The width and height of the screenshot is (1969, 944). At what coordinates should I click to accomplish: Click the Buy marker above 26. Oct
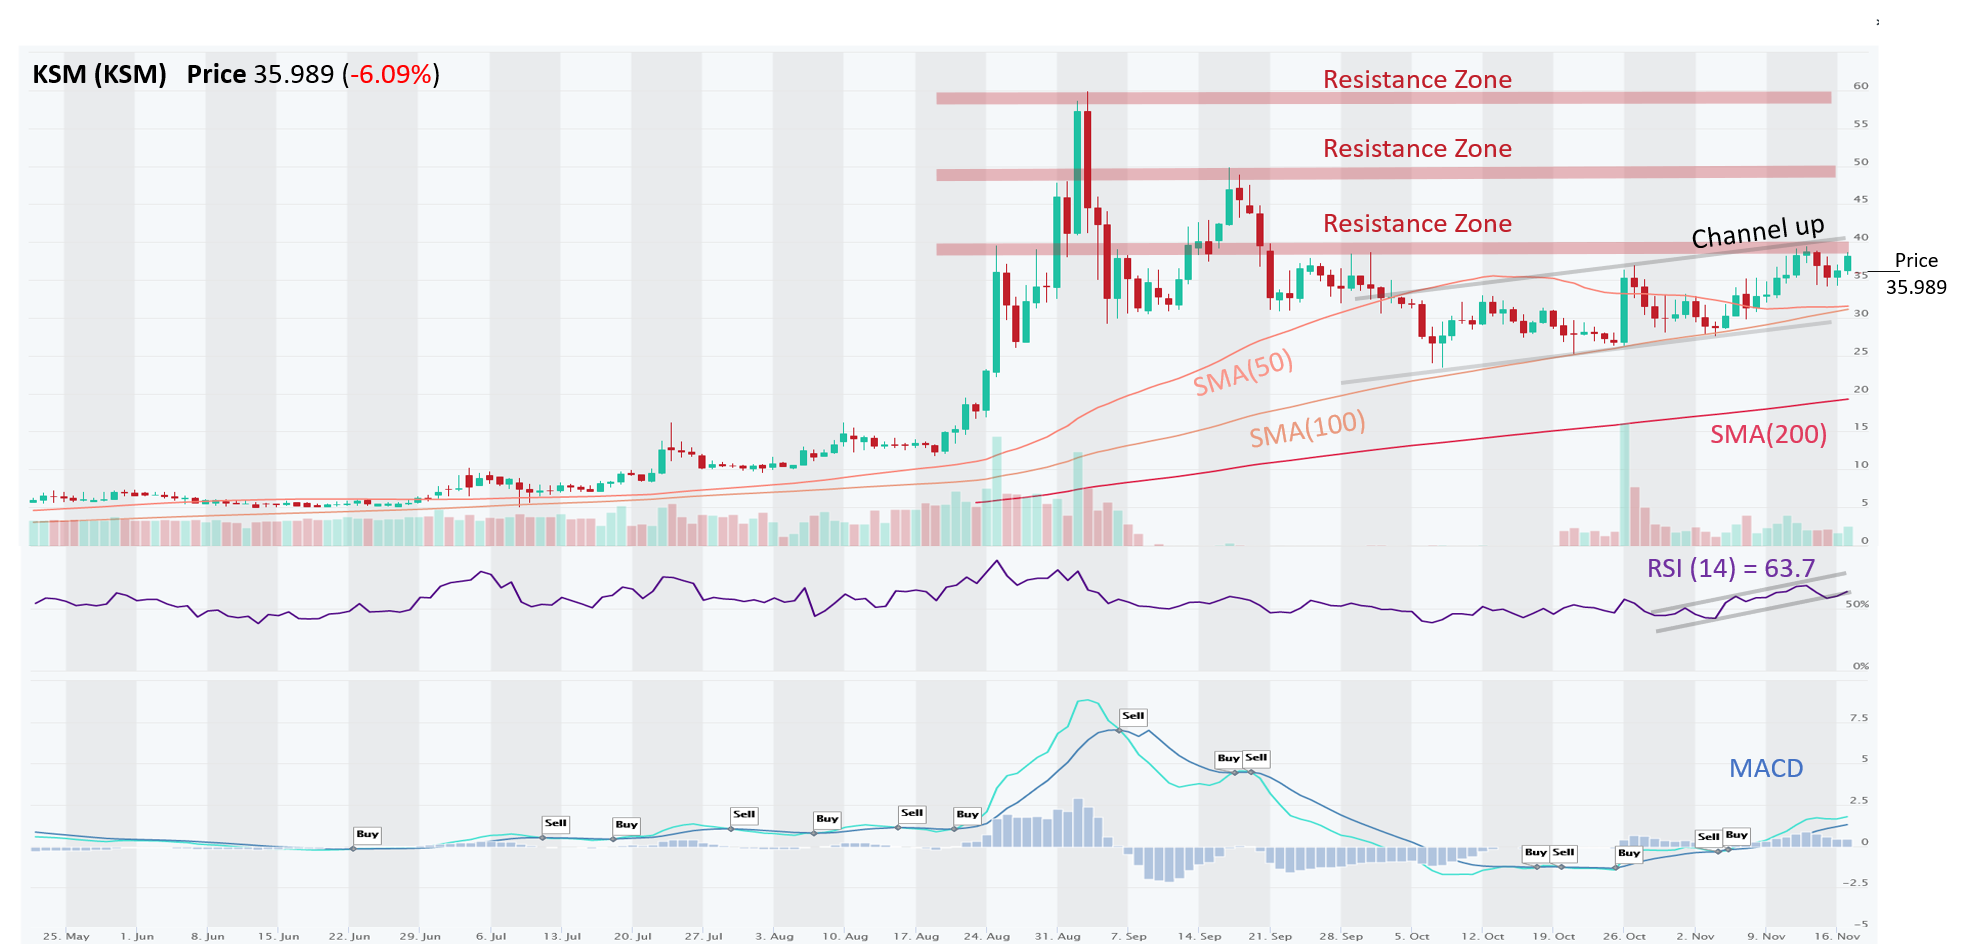coord(1629,853)
